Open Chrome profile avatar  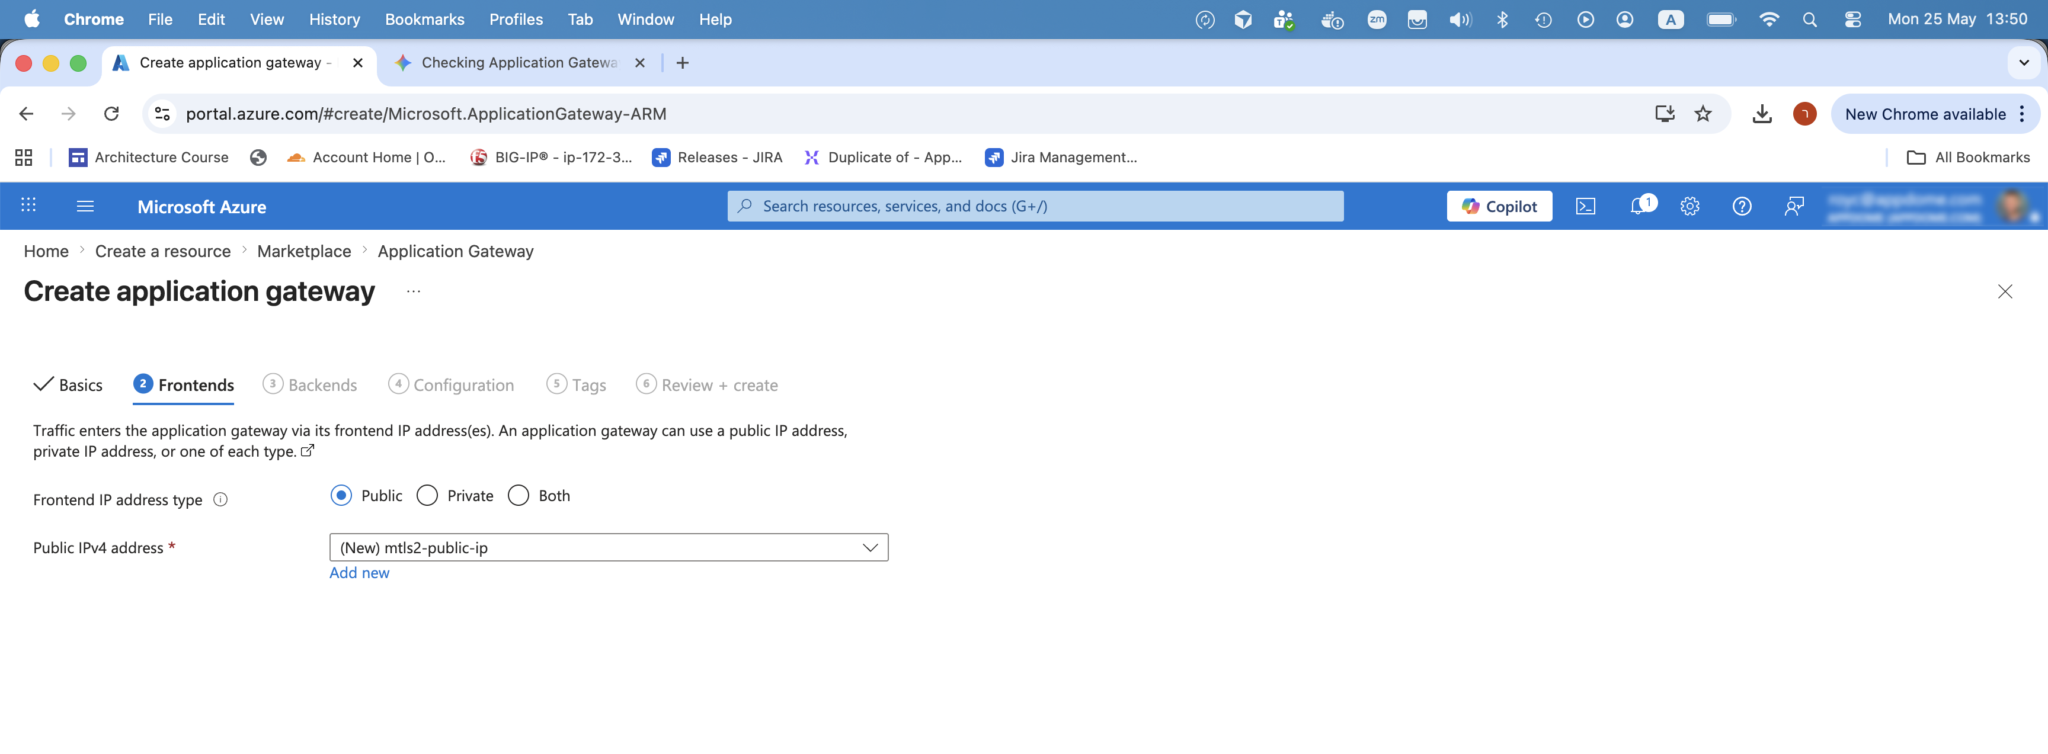1805,114
